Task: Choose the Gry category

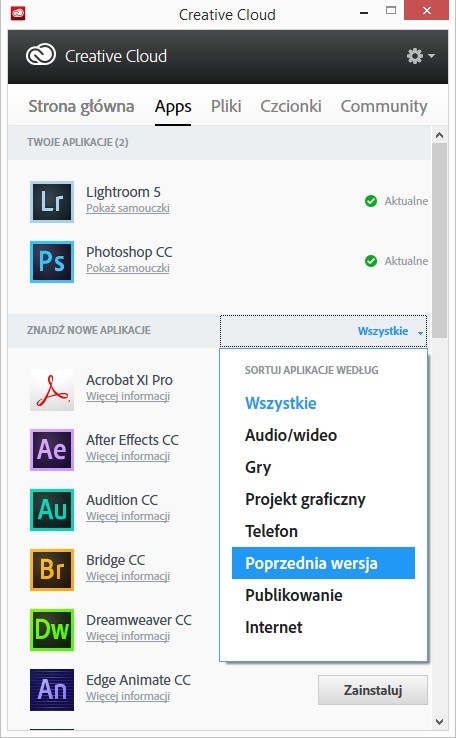Action: pos(258,467)
